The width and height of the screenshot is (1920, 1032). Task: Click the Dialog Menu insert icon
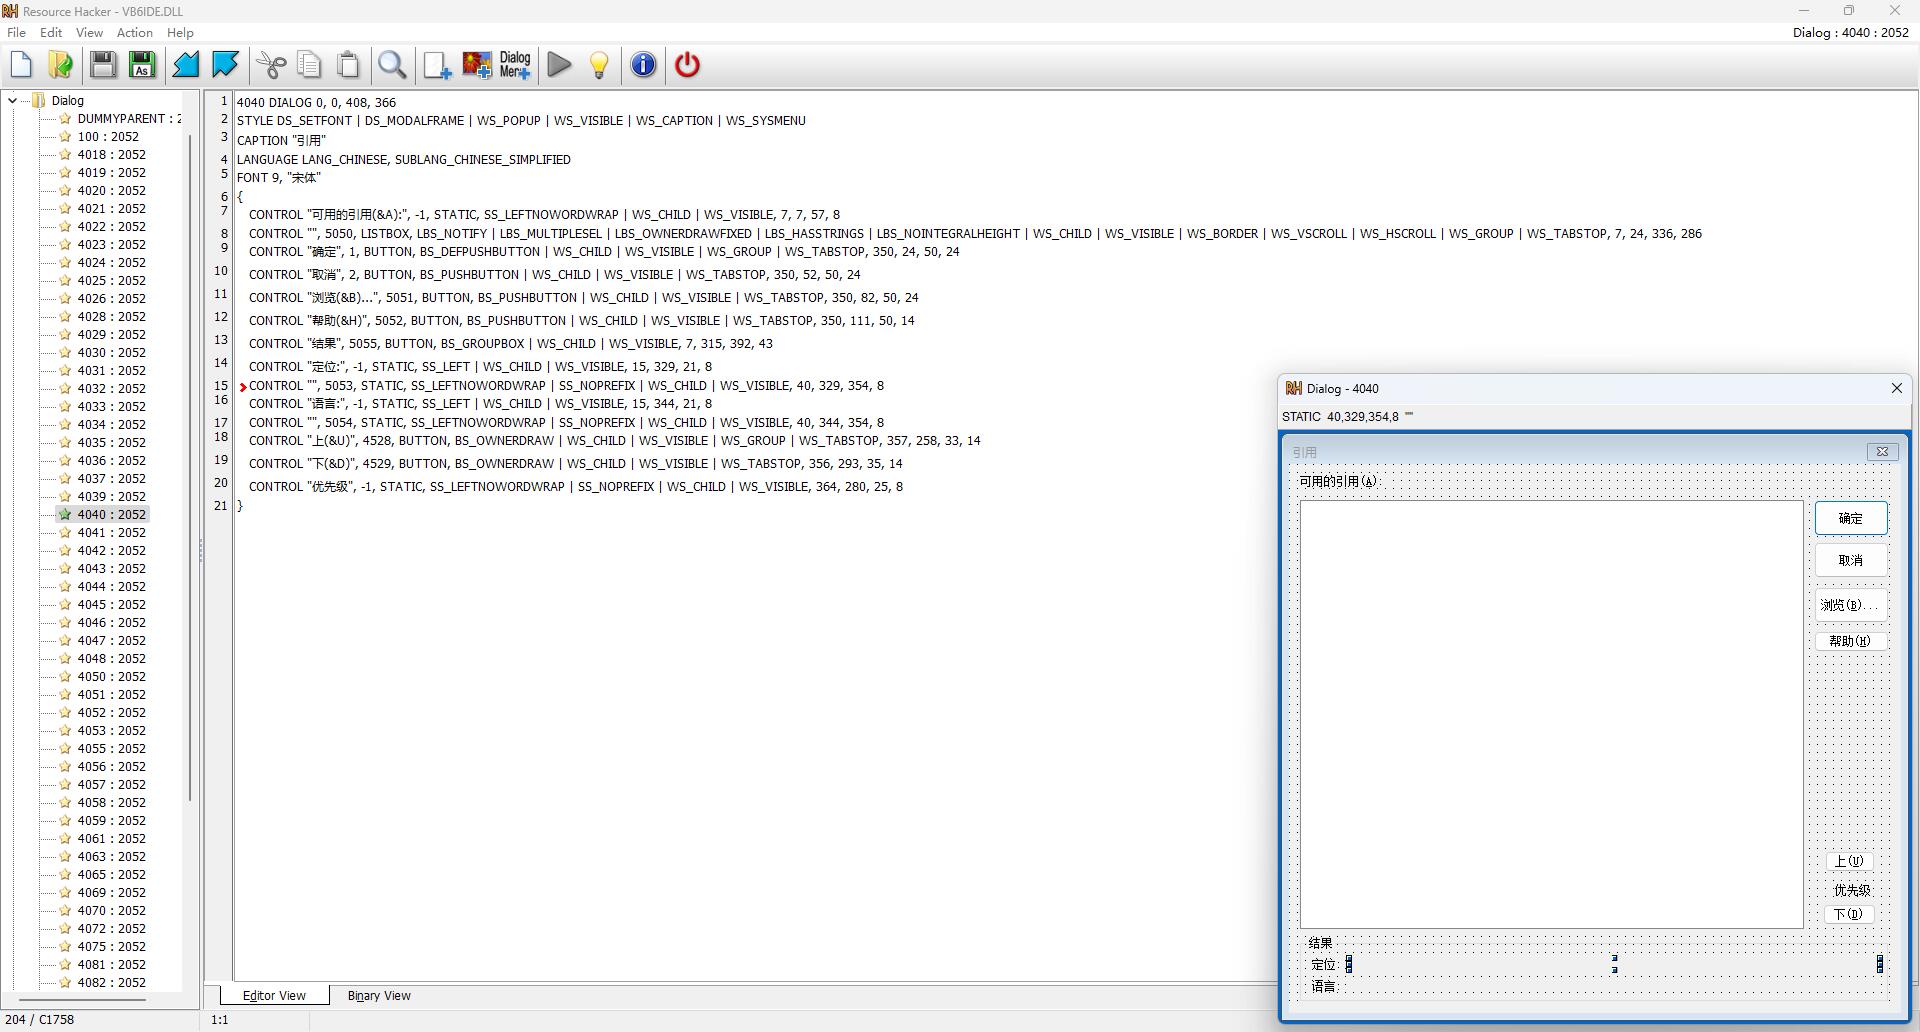coord(515,65)
